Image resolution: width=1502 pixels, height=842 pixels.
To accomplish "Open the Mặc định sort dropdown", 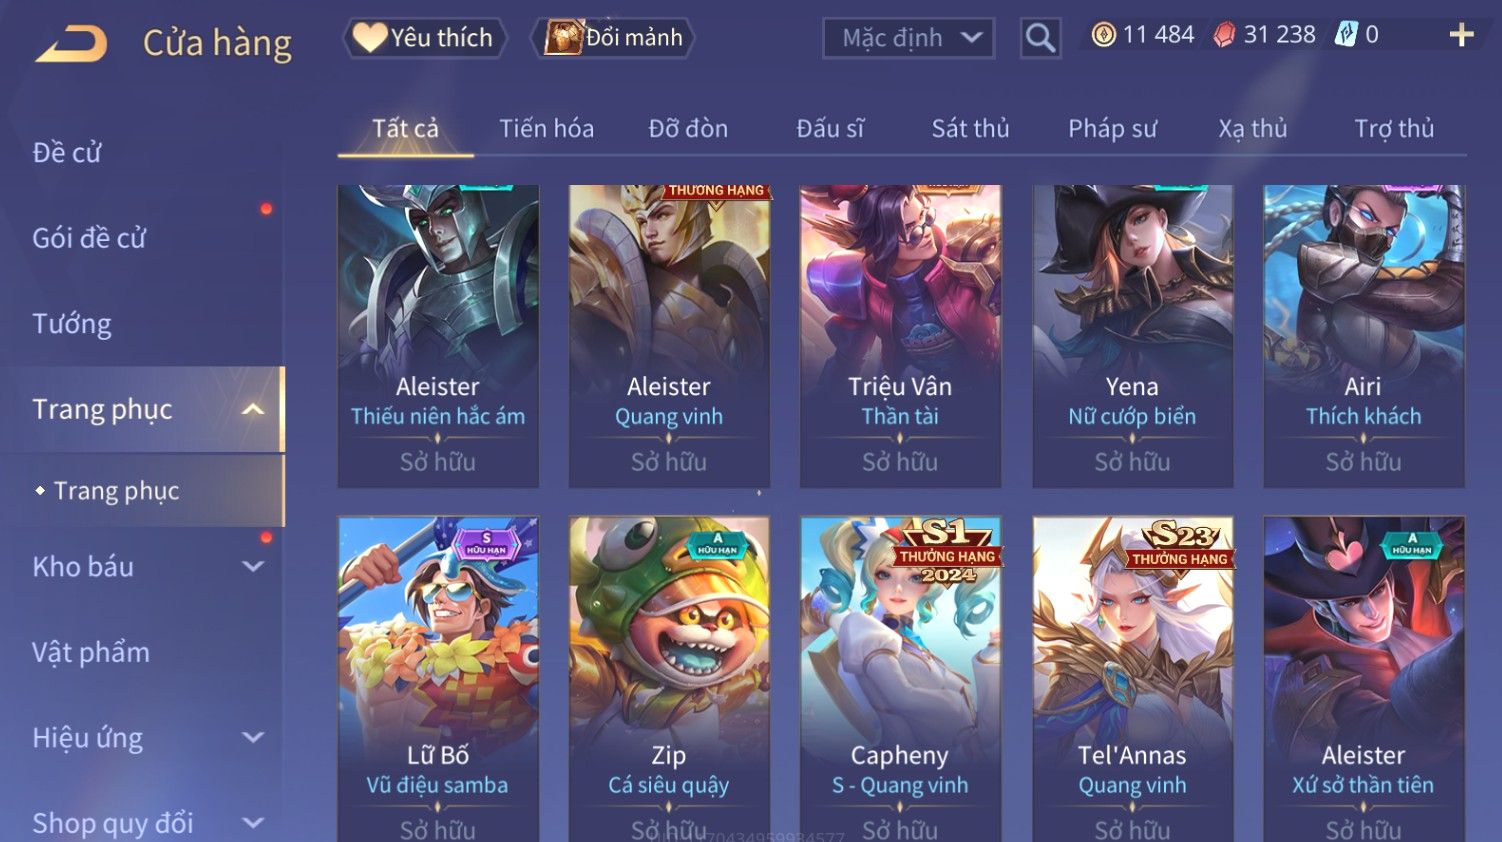I will tap(908, 38).
